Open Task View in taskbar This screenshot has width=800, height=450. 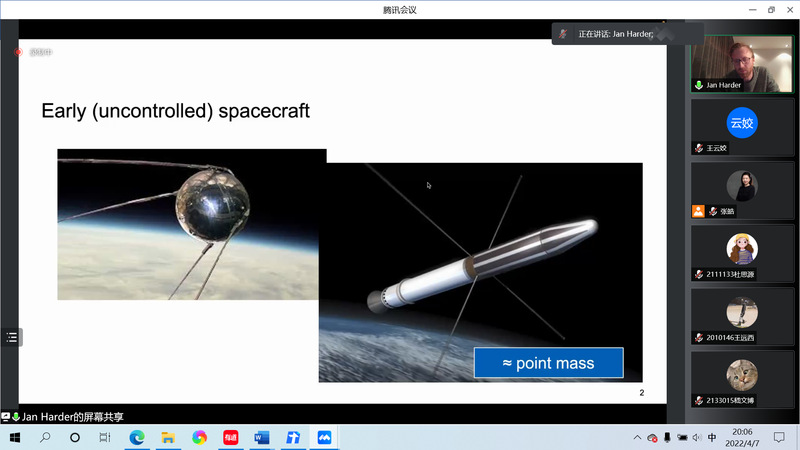[x=105, y=438]
